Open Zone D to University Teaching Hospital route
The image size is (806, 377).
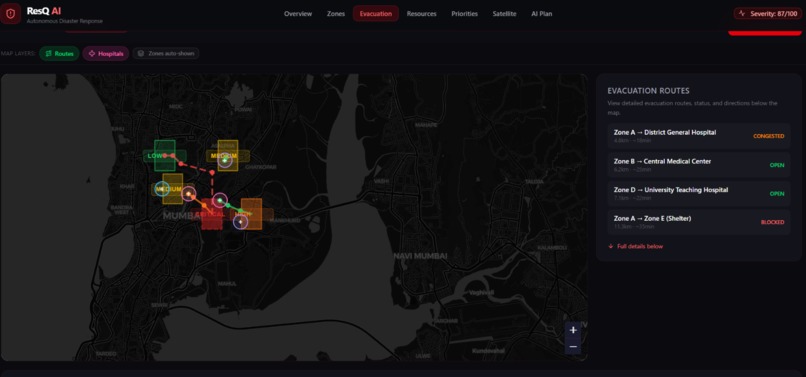[699, 193]
